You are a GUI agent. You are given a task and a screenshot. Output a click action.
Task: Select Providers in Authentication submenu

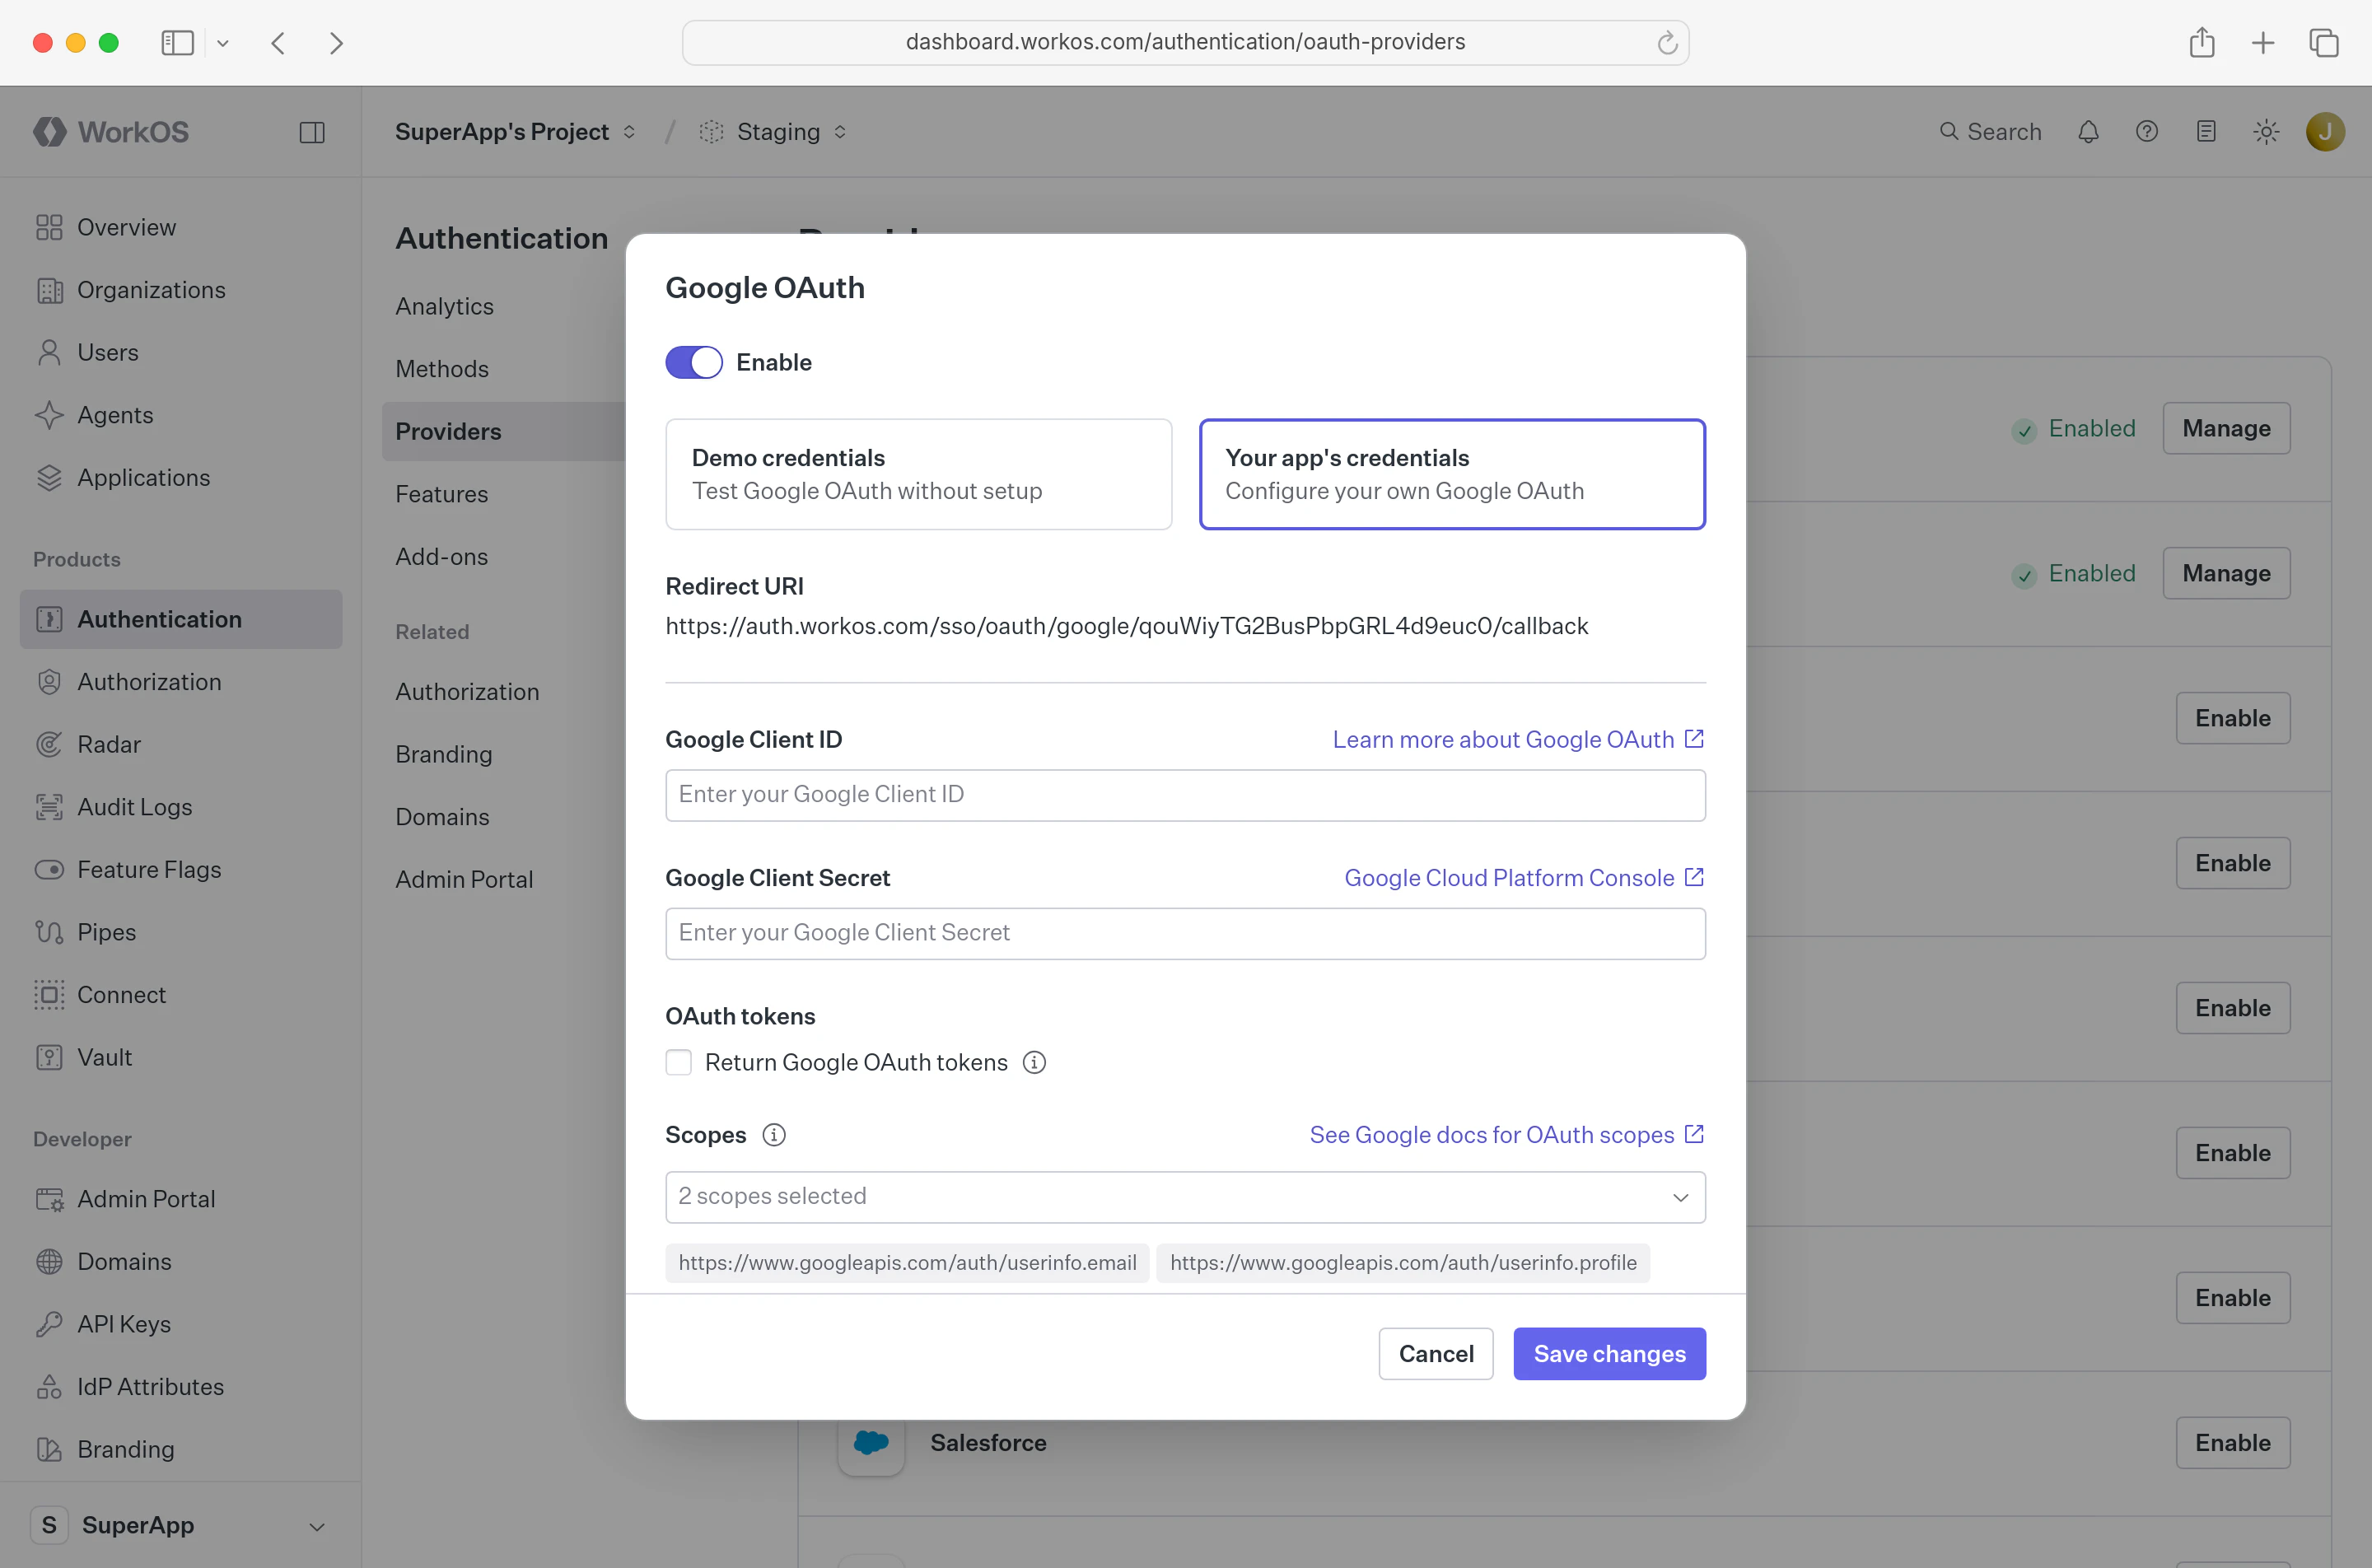(503, 431)
